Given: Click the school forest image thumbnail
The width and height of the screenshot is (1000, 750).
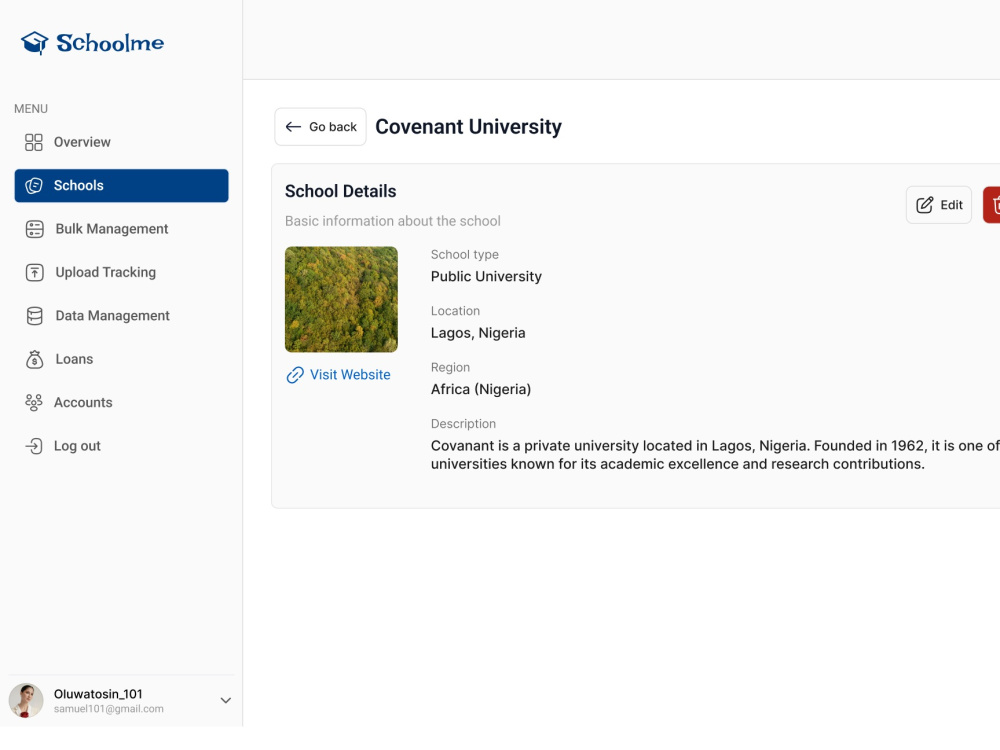Looking at the screenshot, I should [341, 299].
